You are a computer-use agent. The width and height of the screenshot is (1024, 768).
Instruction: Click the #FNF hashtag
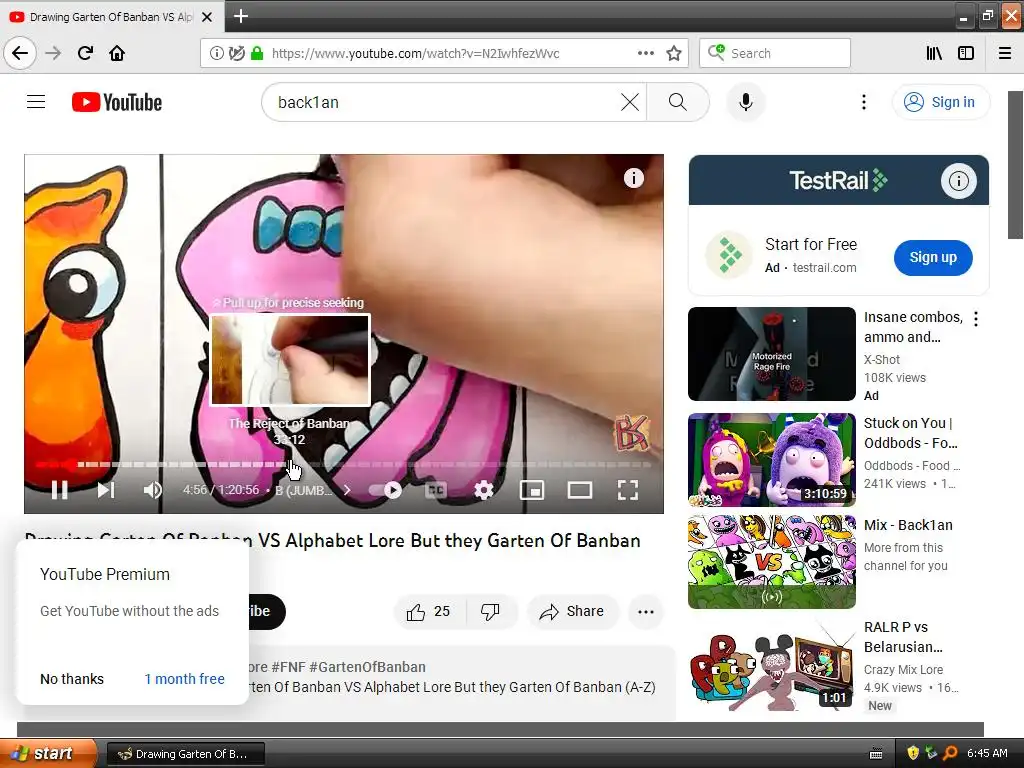click(x=287, y=667)
